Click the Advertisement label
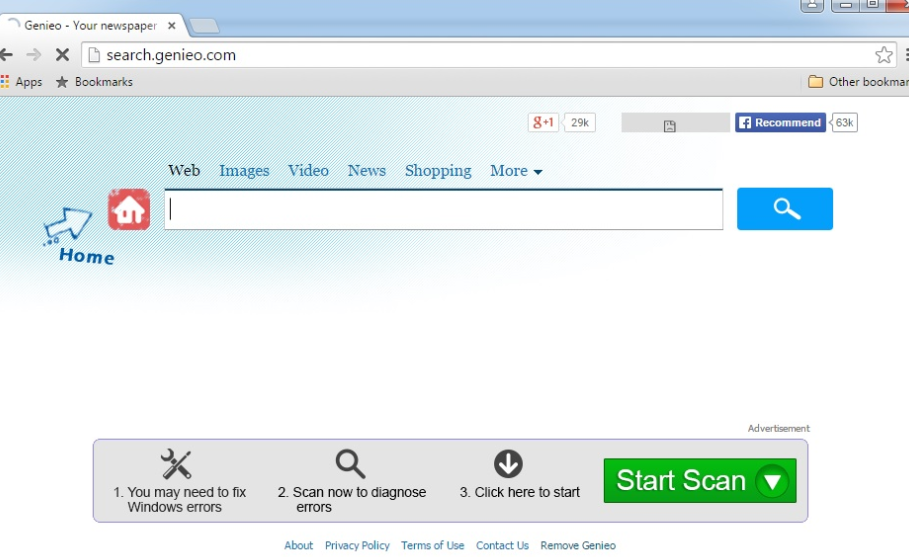The height and width of the screenshot is (560, 909). [x=779, y=428]
